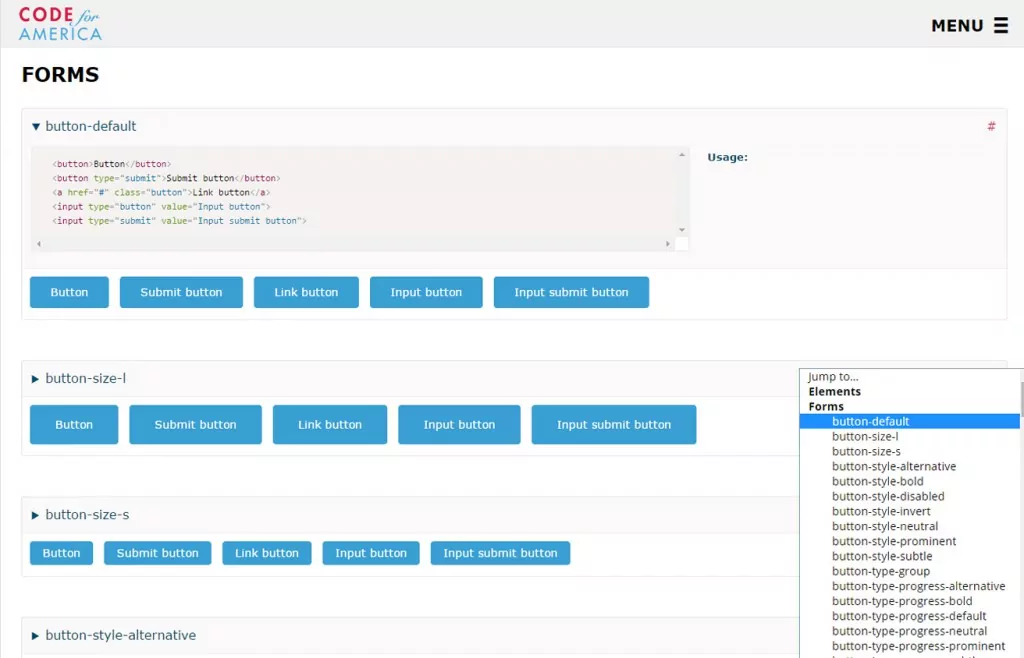Select button-style-subtle in jump list
Image resolution: width=1024 pixels, height=658 pixels.
pyautogui.click(x=909, y=557)
